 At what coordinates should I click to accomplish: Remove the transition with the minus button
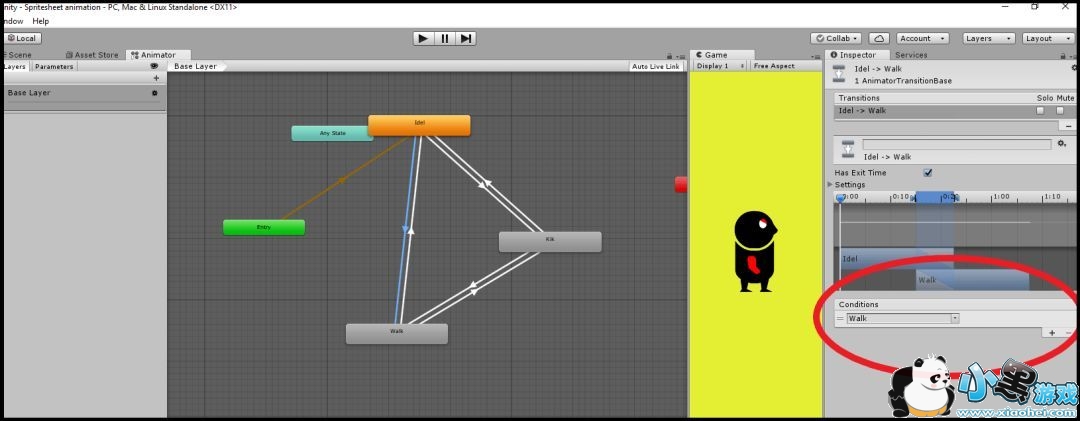1068,126
